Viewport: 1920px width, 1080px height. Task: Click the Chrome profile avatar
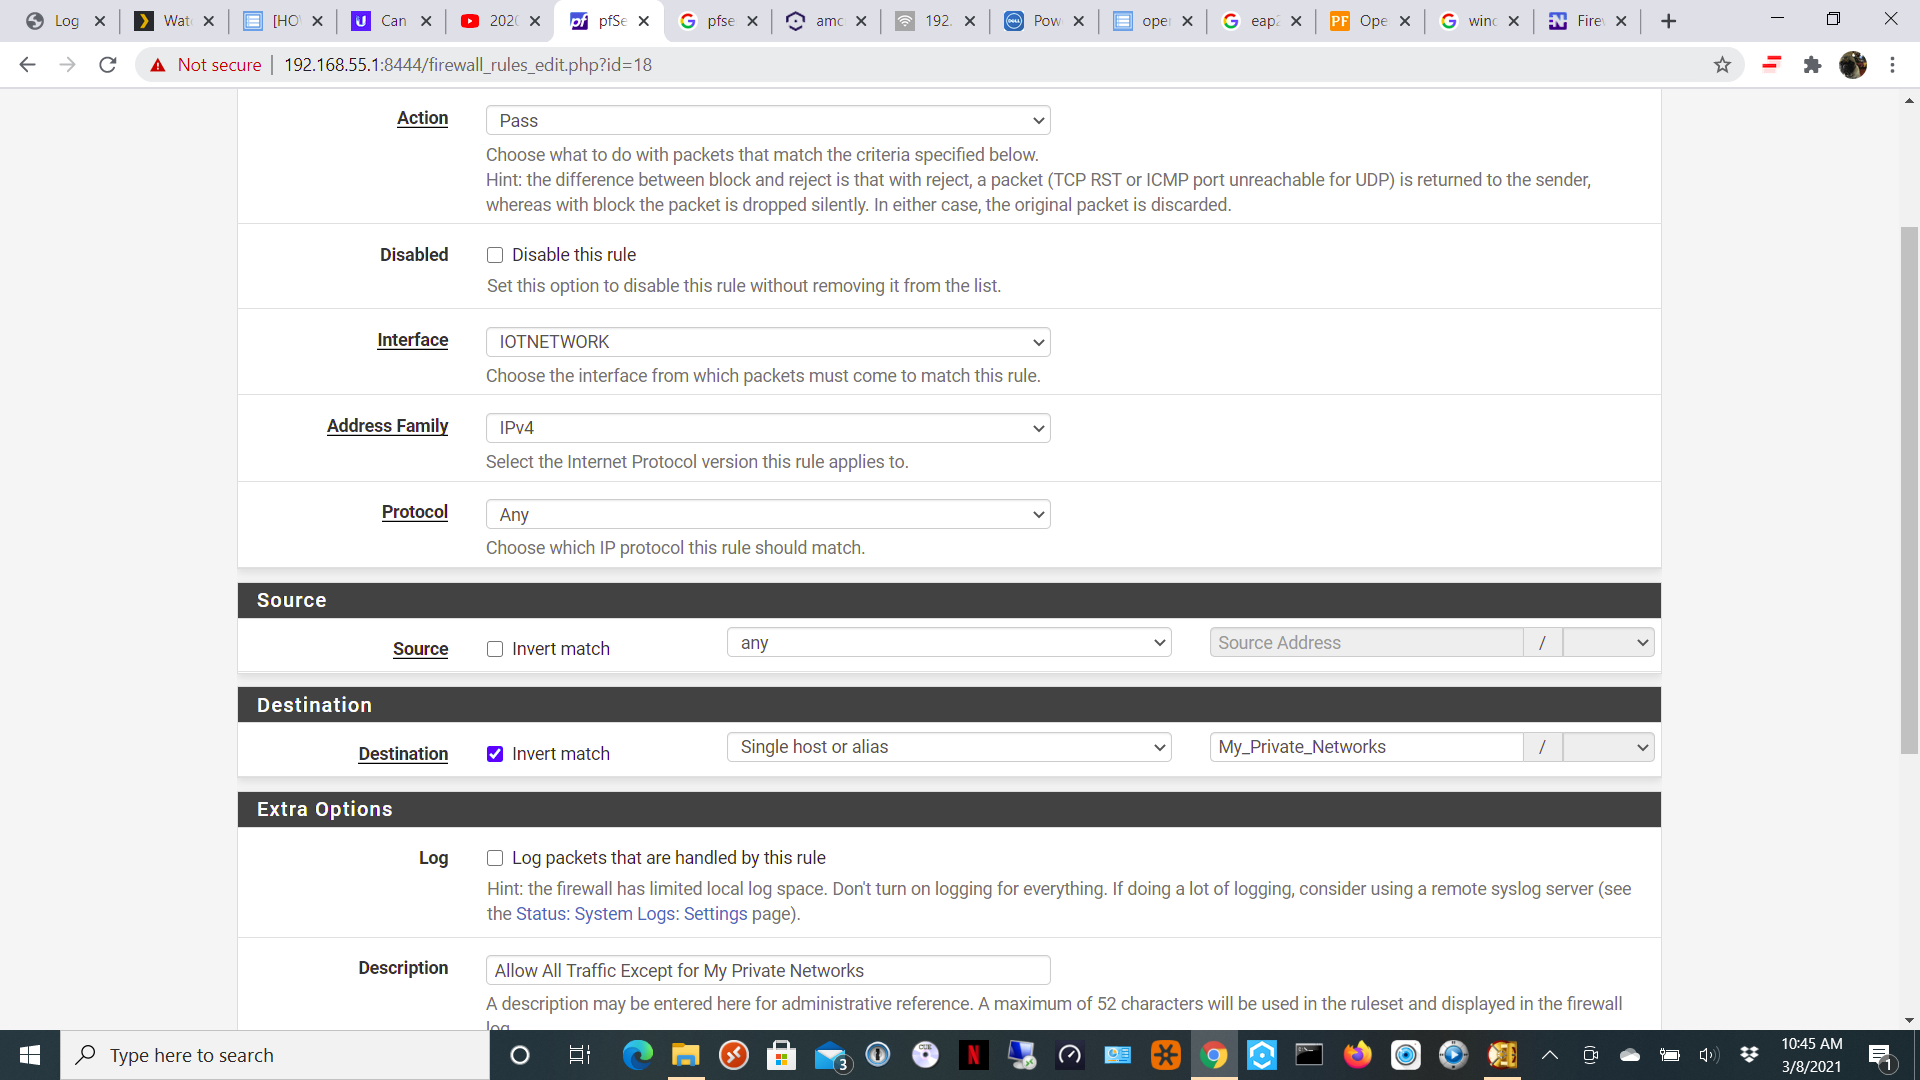[1853, 65]
